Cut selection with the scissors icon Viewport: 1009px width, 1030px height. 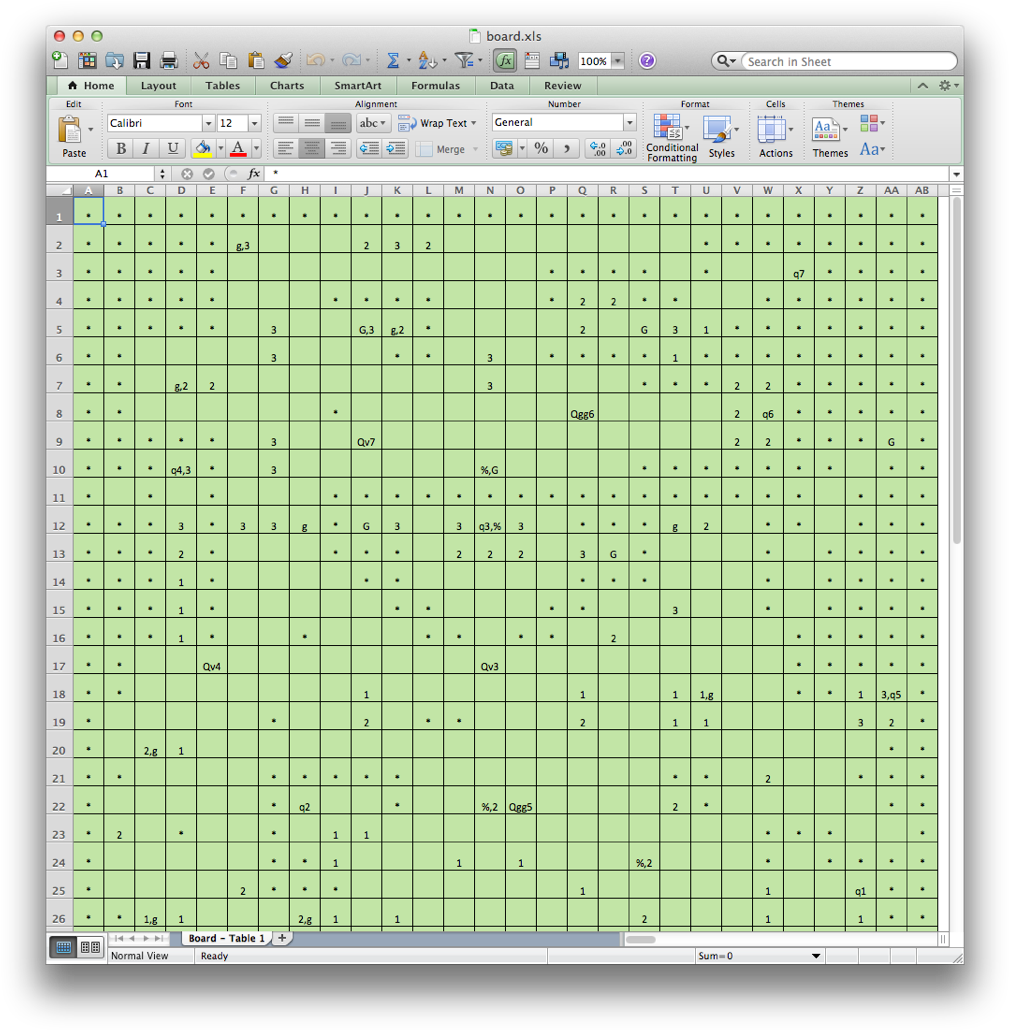pos(201,60)
